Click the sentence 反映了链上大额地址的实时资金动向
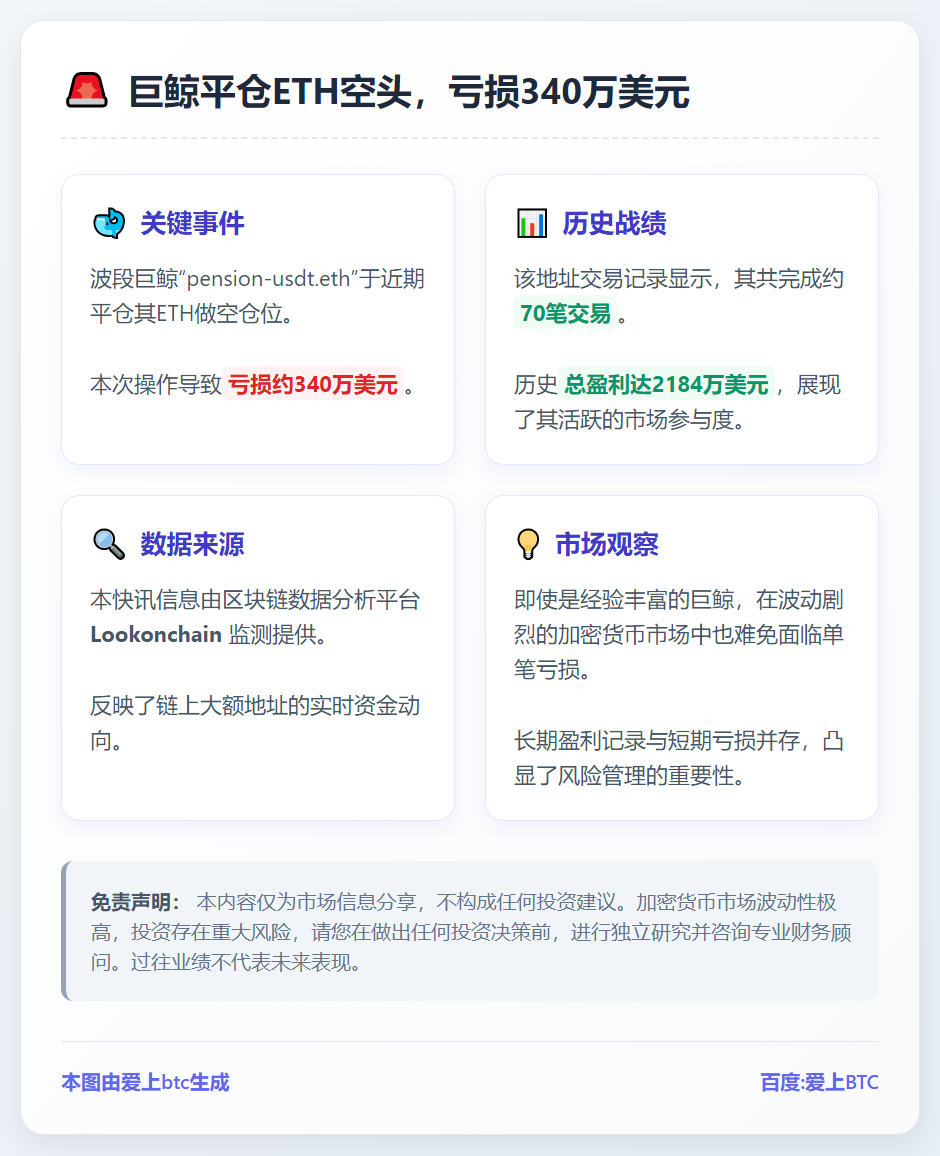The width and height of the screenshot is (940, 1156). [255, 723]
